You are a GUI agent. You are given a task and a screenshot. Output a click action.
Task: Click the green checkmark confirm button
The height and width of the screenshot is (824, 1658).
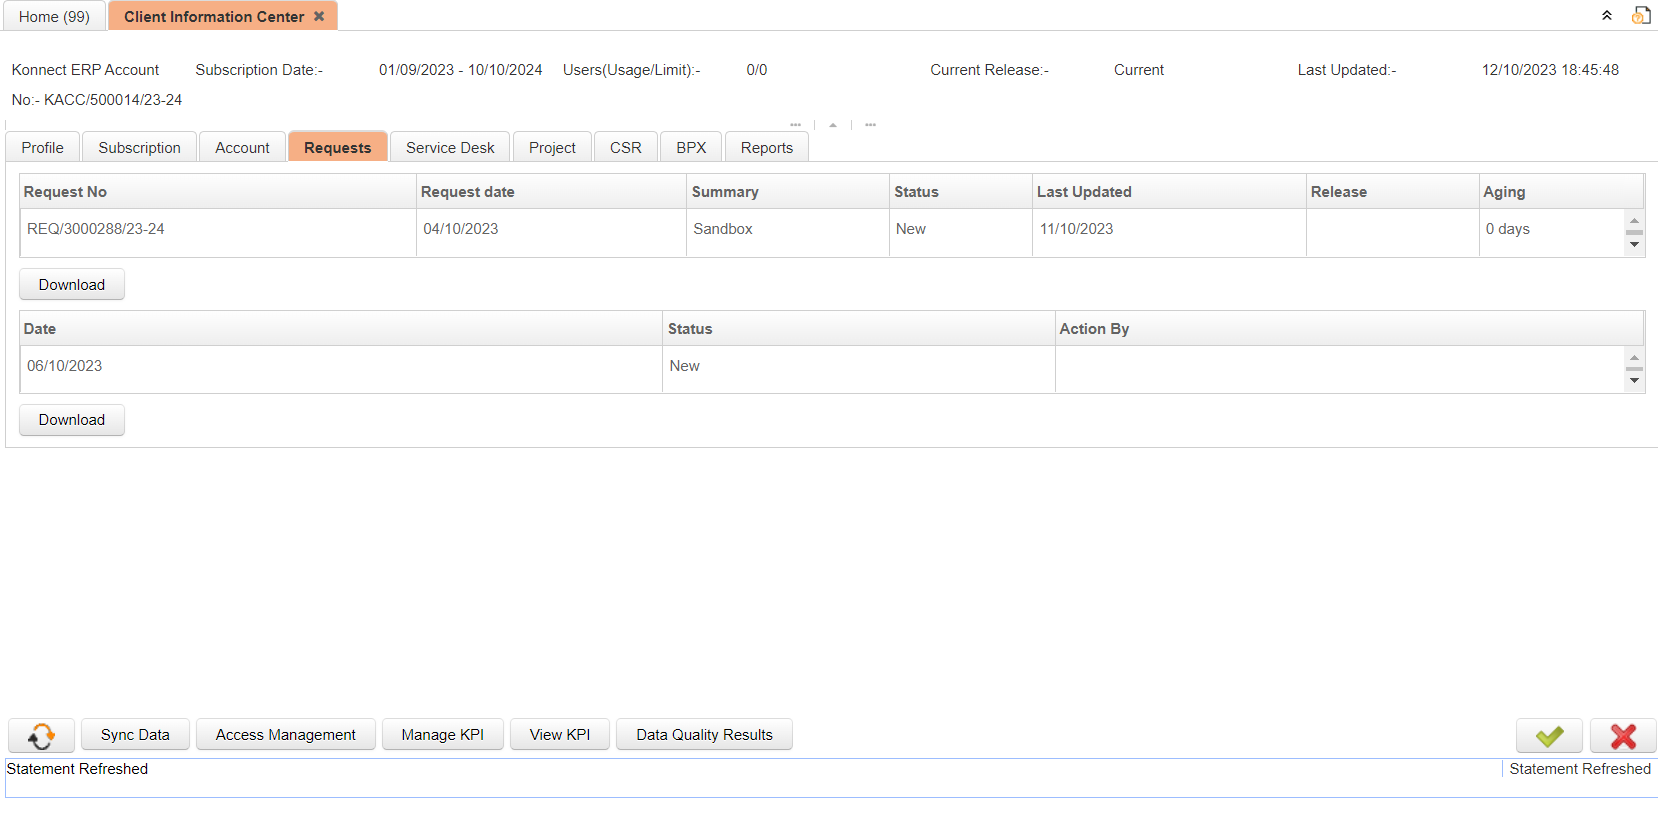click(x=1548, y=736)
